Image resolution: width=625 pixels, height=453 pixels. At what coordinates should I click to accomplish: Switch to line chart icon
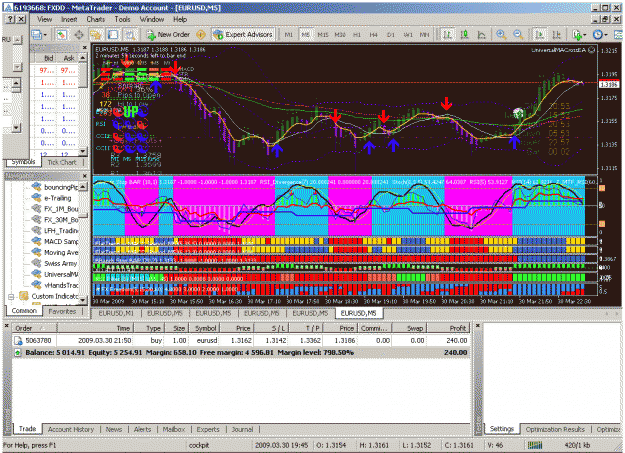coord(482,35)
